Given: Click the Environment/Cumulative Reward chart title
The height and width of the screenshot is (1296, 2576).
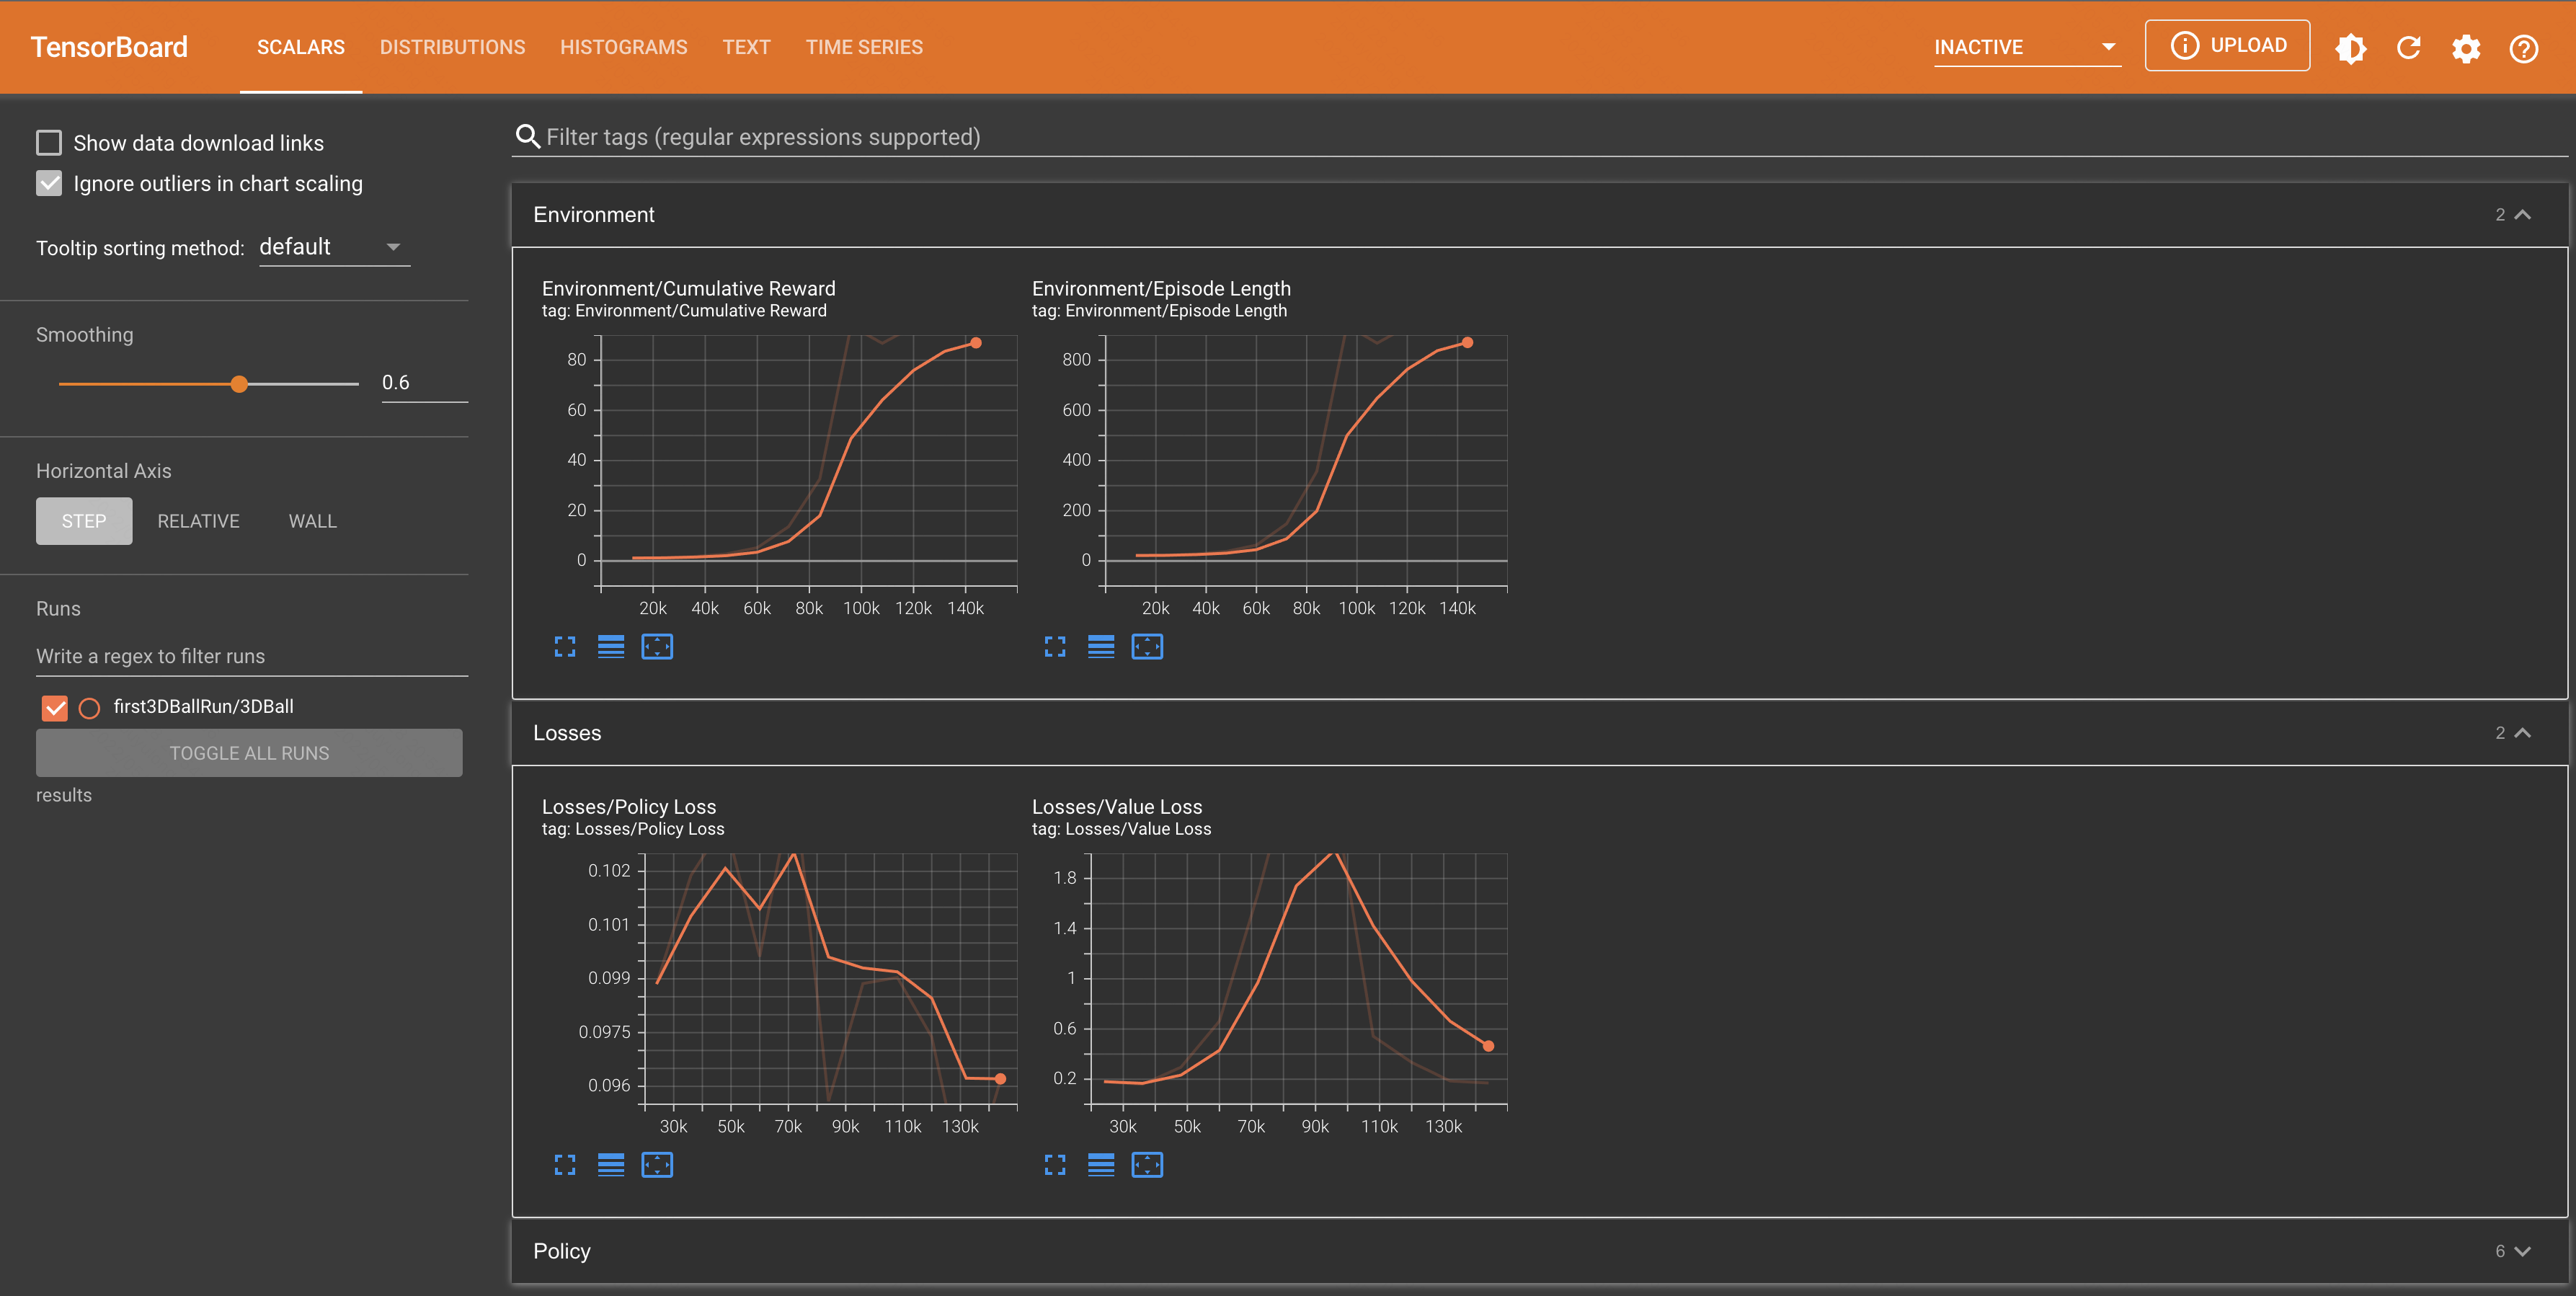Looking at the screenshot, I should coord(688,288).
